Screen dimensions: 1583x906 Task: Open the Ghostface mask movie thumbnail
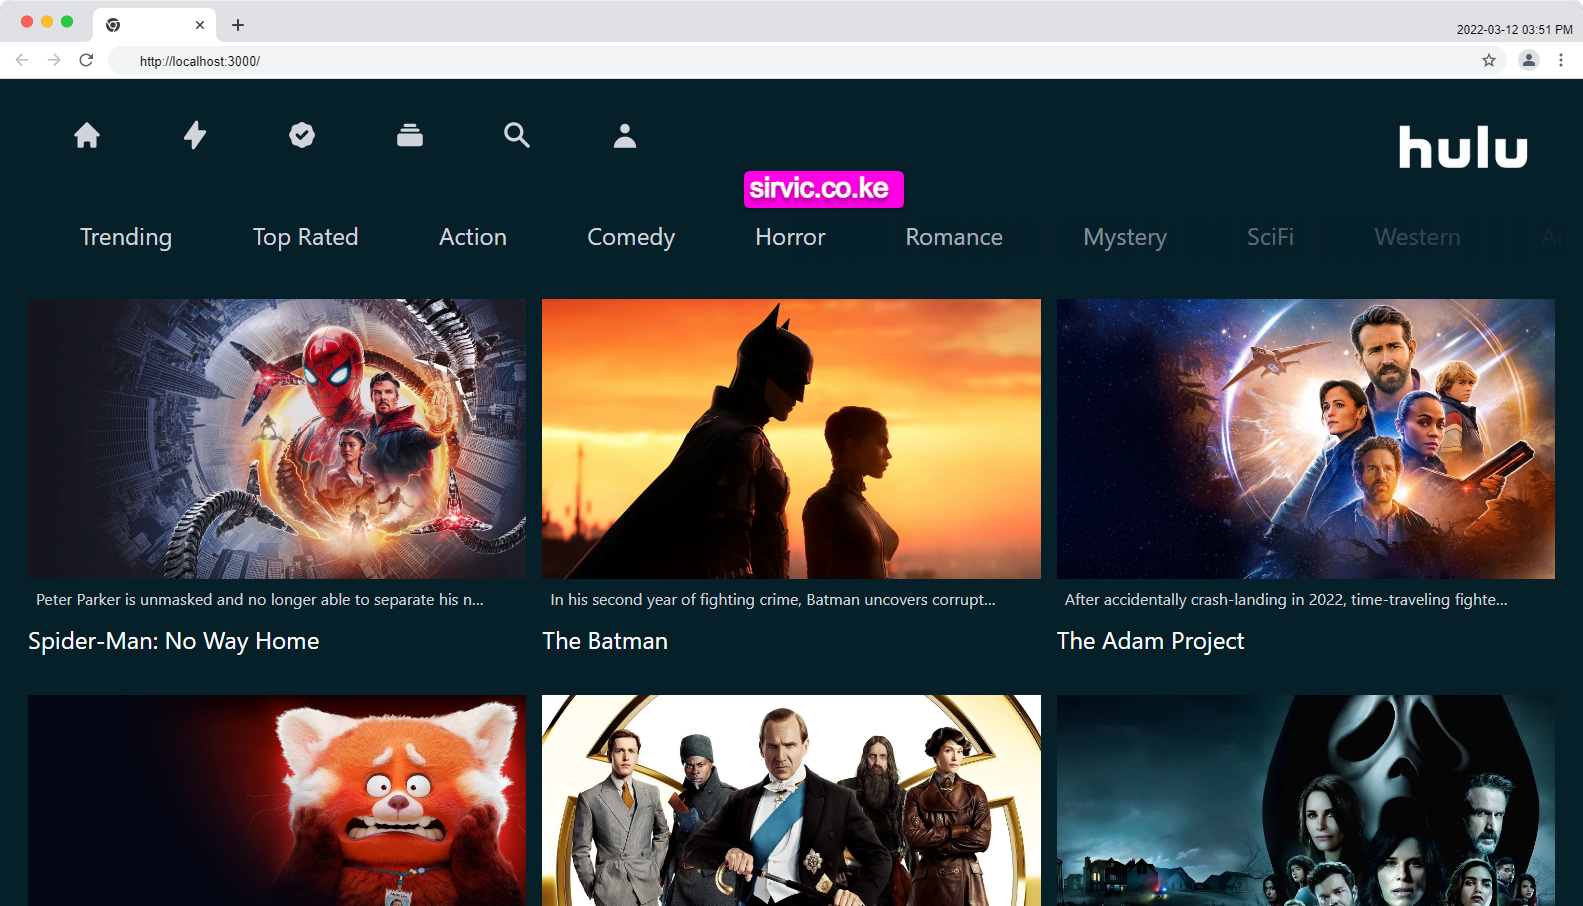click(1306, 800)
